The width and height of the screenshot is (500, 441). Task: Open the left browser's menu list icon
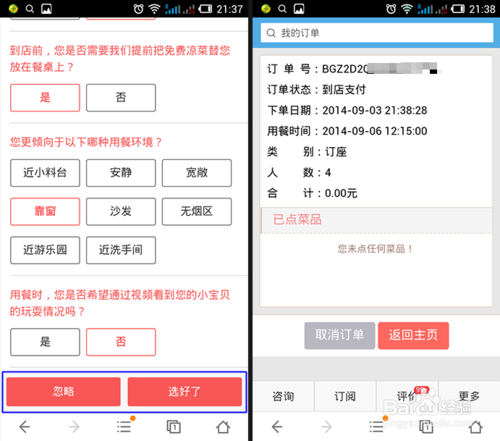124,427
